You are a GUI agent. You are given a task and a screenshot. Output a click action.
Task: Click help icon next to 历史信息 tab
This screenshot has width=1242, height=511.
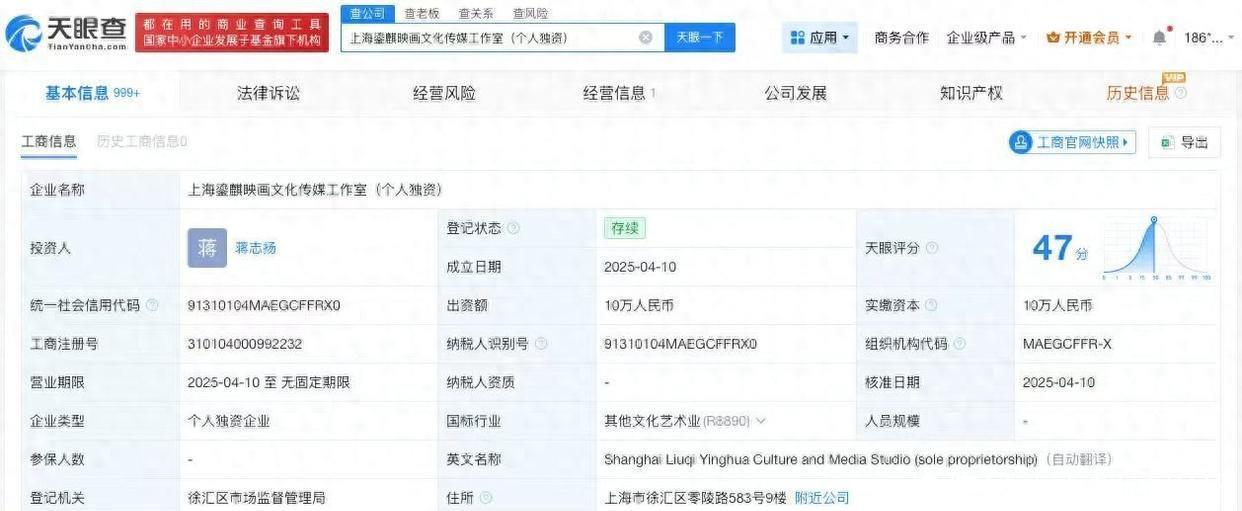click(x=1181, y=94)
